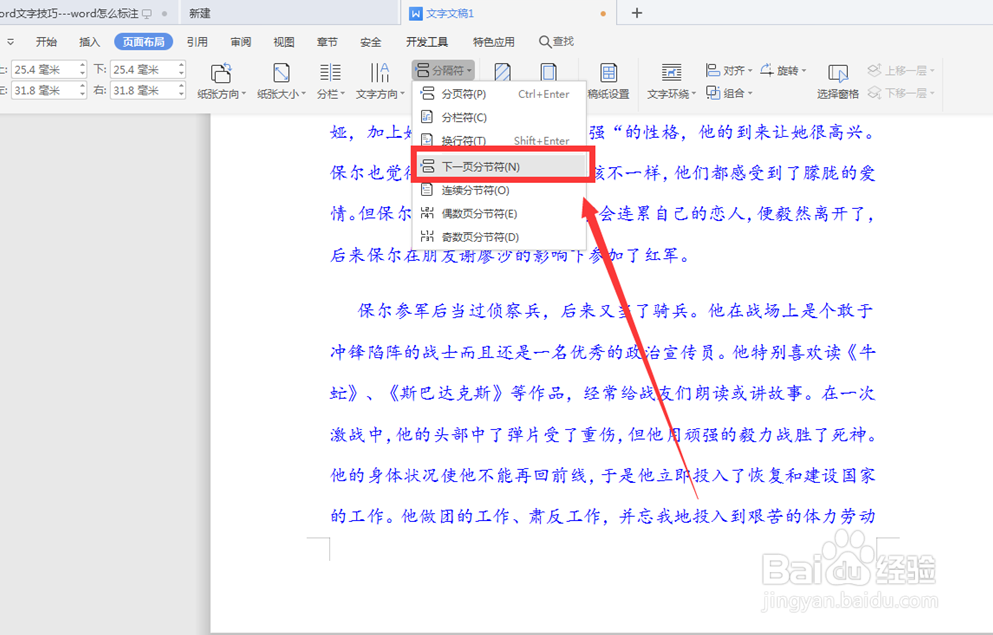Increase the right margin 右 stepper arrow
The height and width of the screenshot is (635, 993).
(182, 86)
